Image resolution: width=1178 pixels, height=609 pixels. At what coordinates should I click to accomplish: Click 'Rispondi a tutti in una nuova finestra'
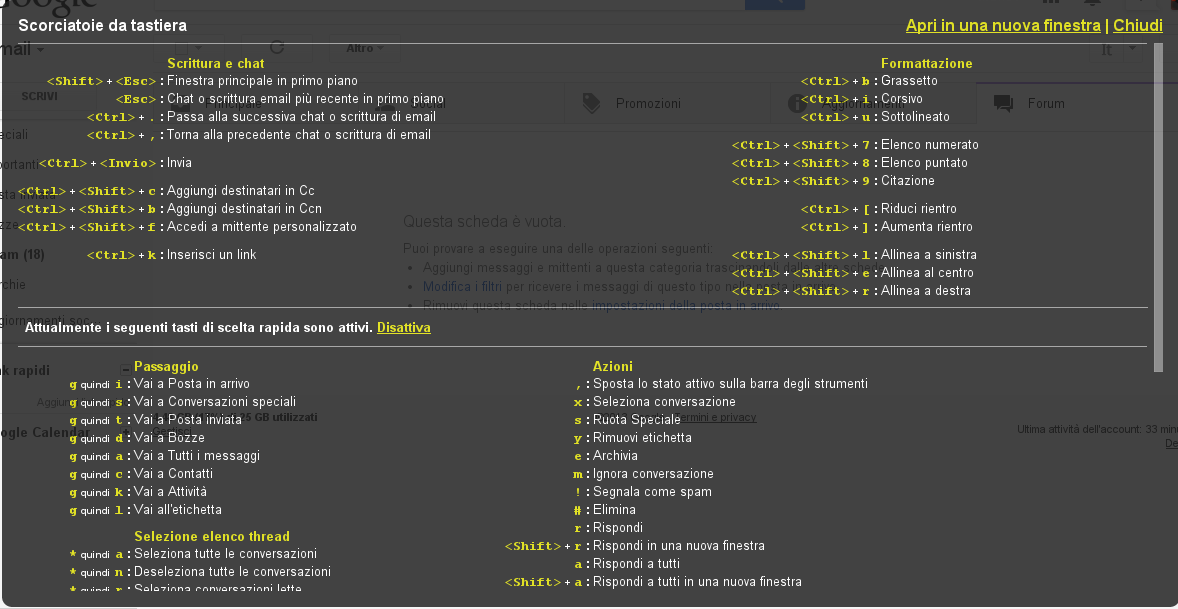point(697,582)
